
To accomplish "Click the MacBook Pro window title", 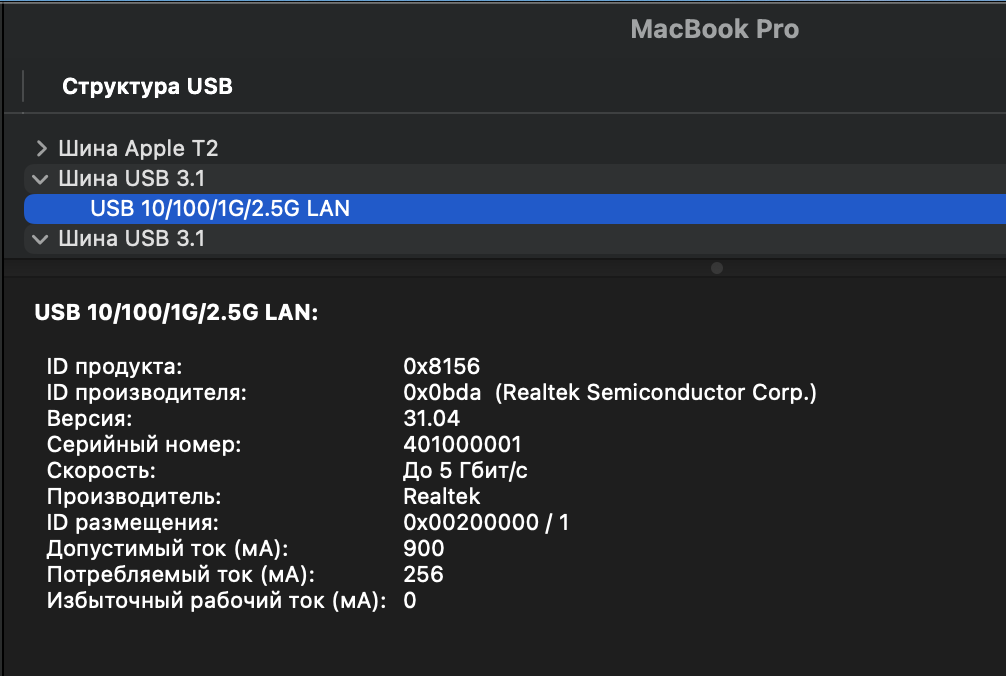I will pos(714,30).
